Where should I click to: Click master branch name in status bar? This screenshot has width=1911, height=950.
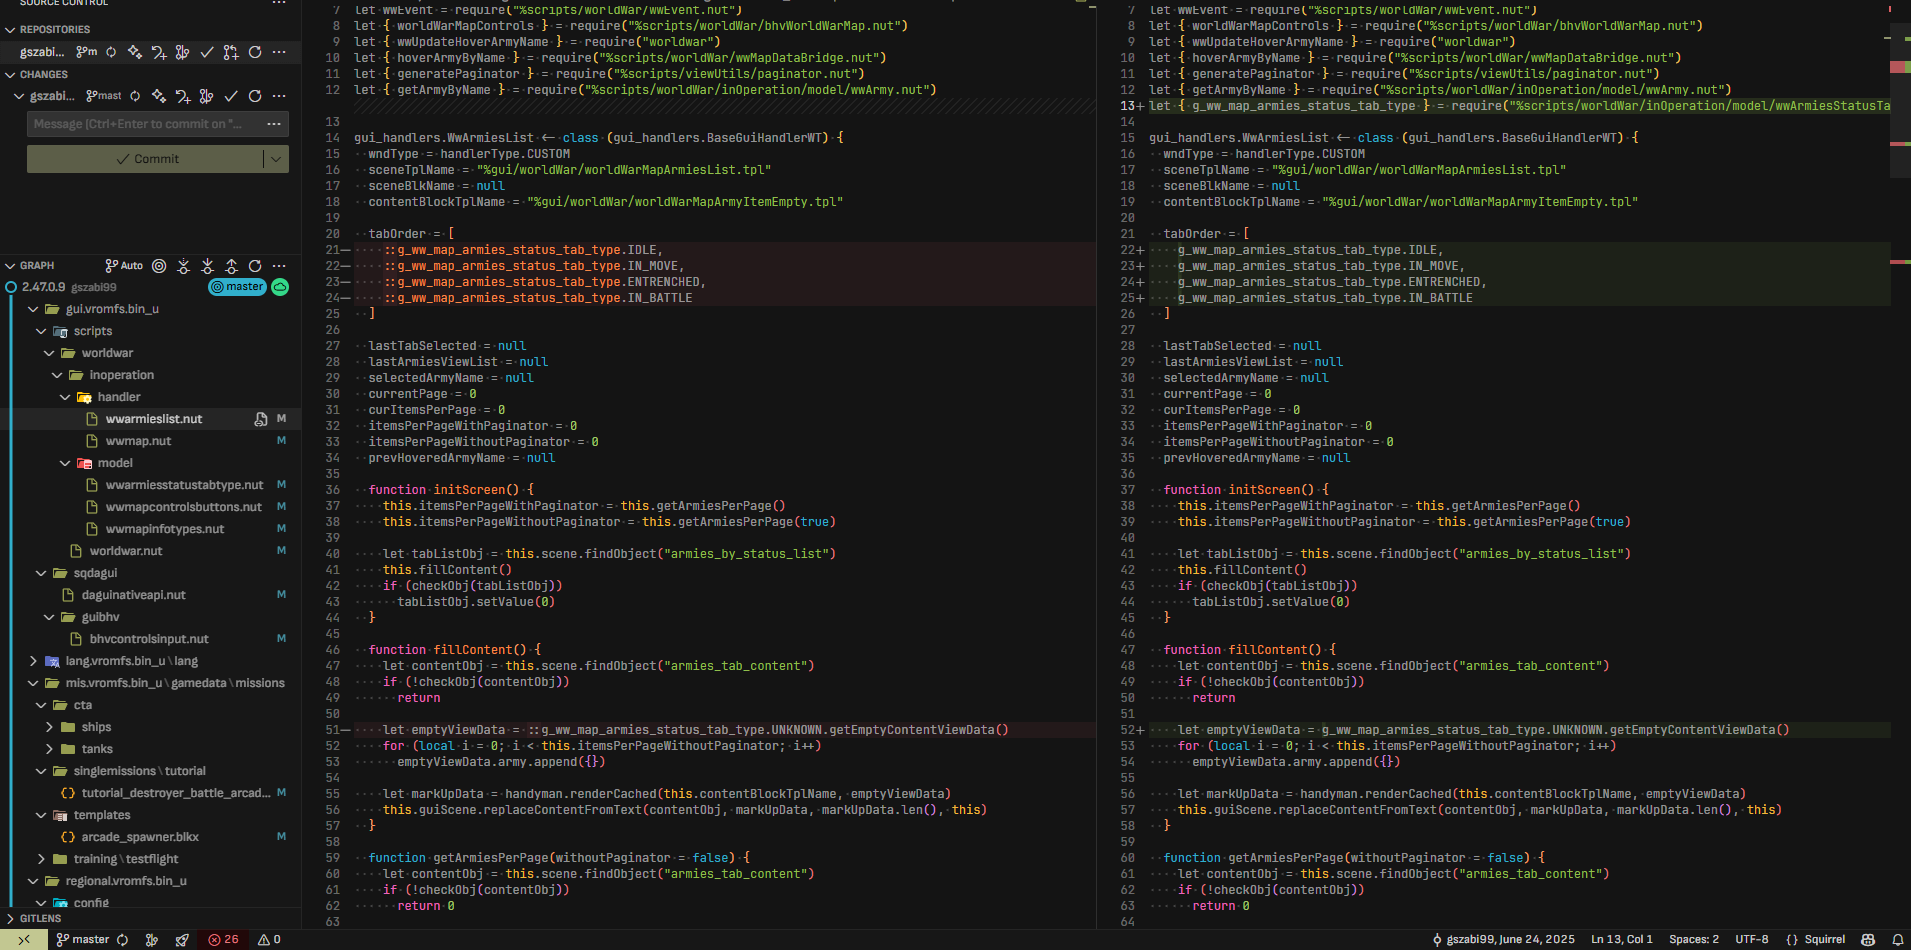tap(83, 940)
